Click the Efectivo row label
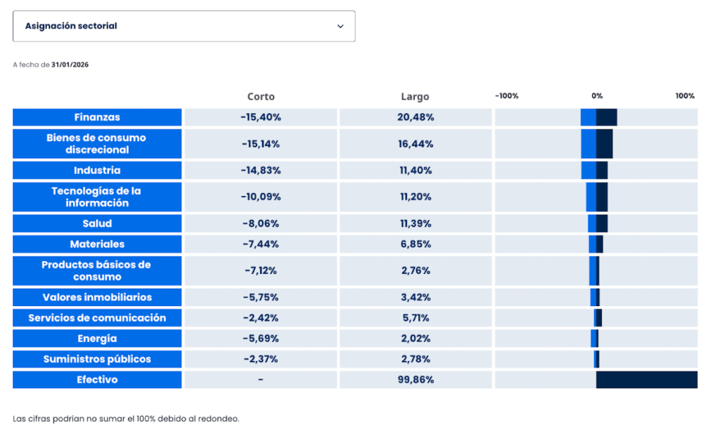The height and width of the screenshot is (434, 720). point(97,380)
